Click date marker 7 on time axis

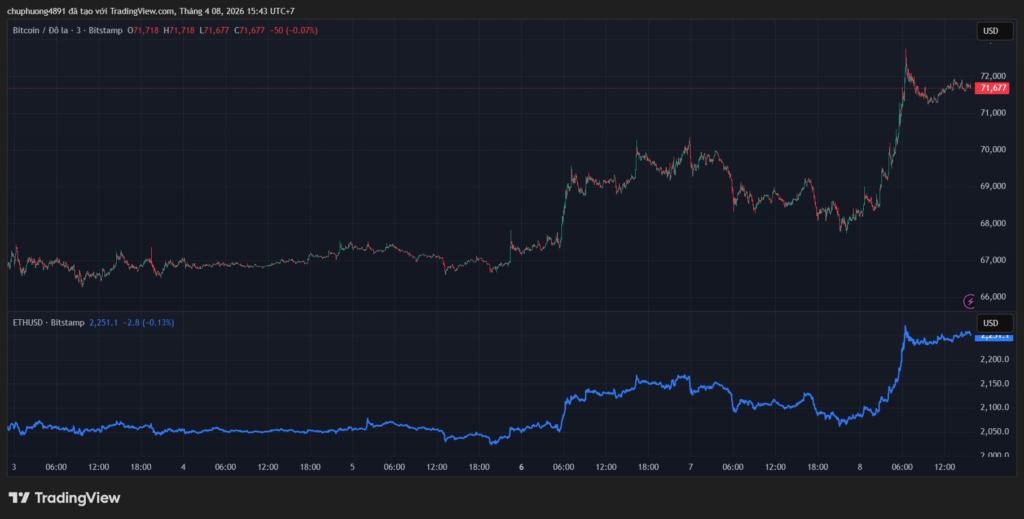(x=690, y=467)
